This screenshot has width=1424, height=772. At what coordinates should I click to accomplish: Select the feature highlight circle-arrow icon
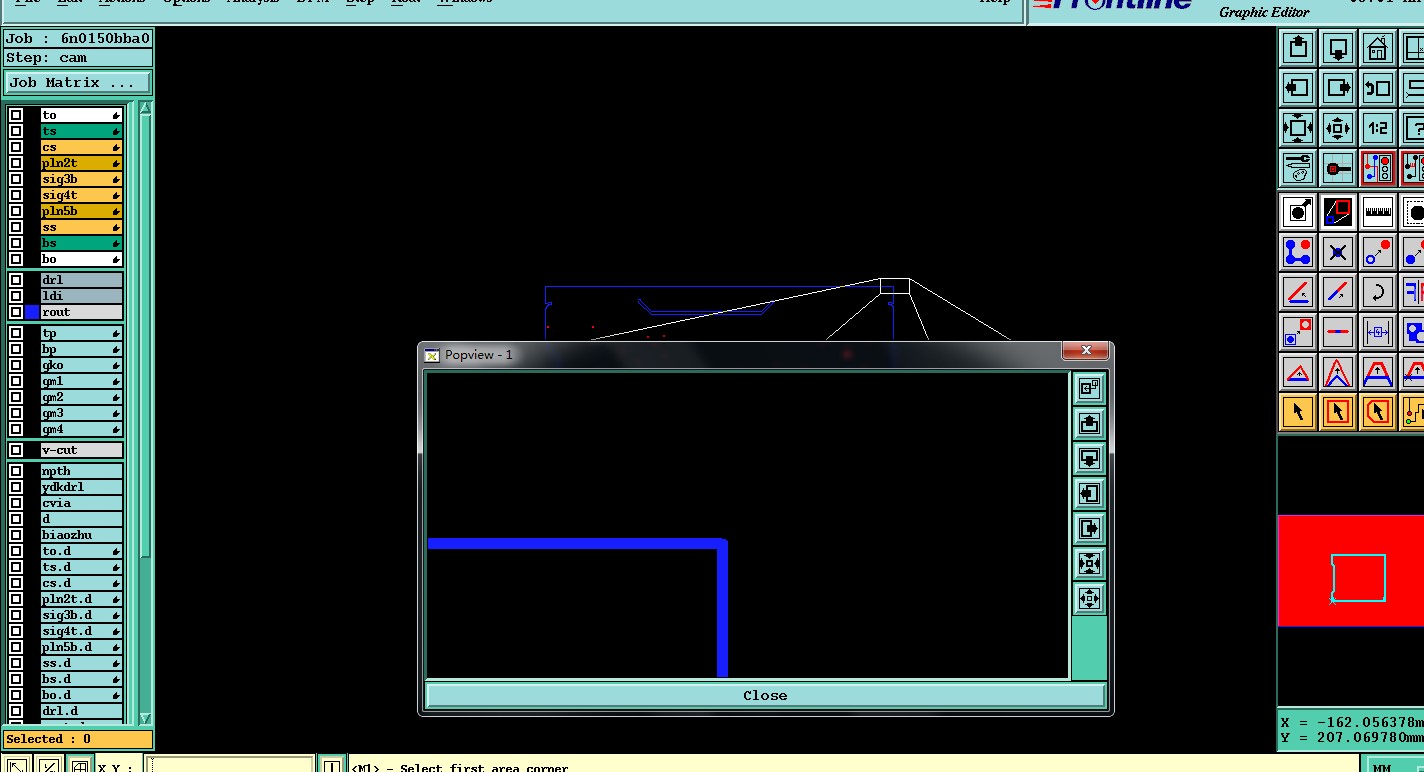point(1298,211)
